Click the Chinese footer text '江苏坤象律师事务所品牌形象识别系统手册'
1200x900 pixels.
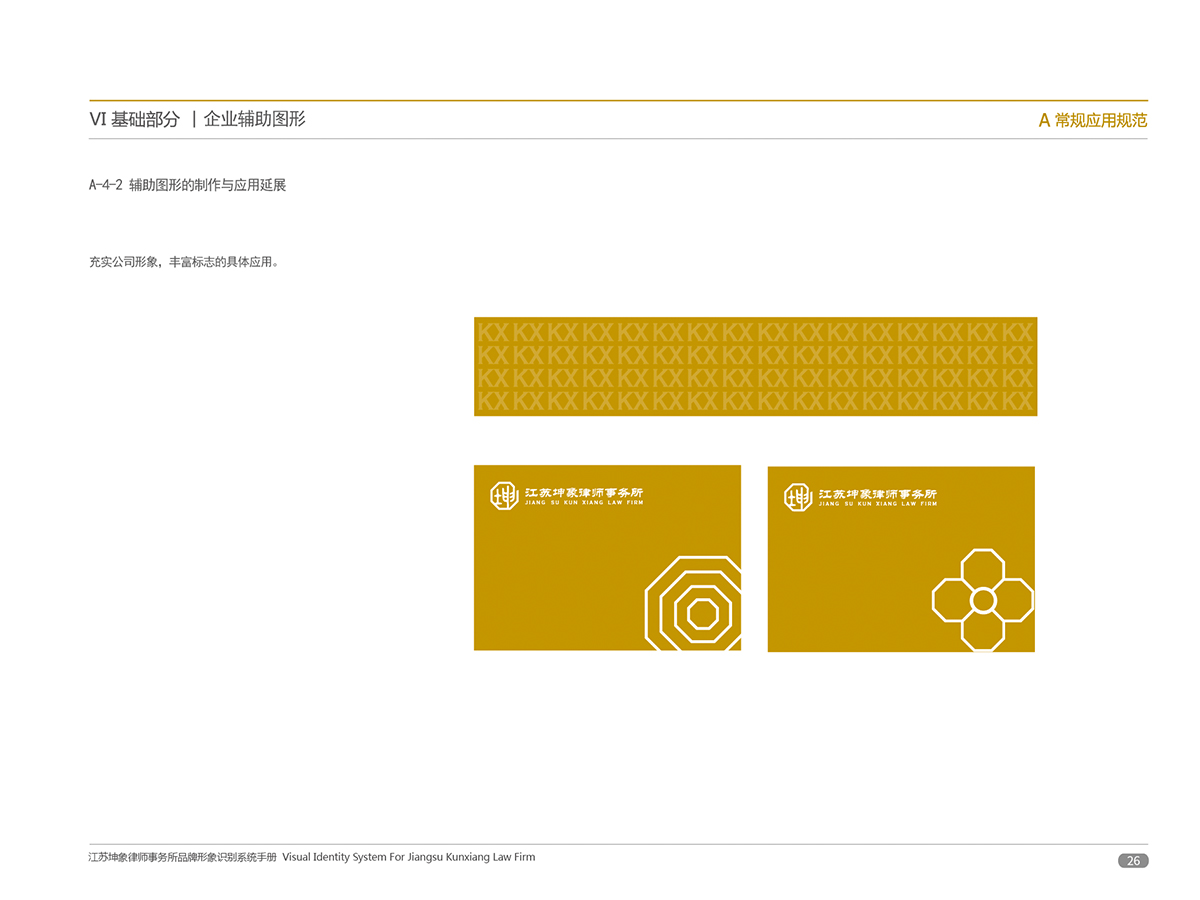(x=182, y=857)
